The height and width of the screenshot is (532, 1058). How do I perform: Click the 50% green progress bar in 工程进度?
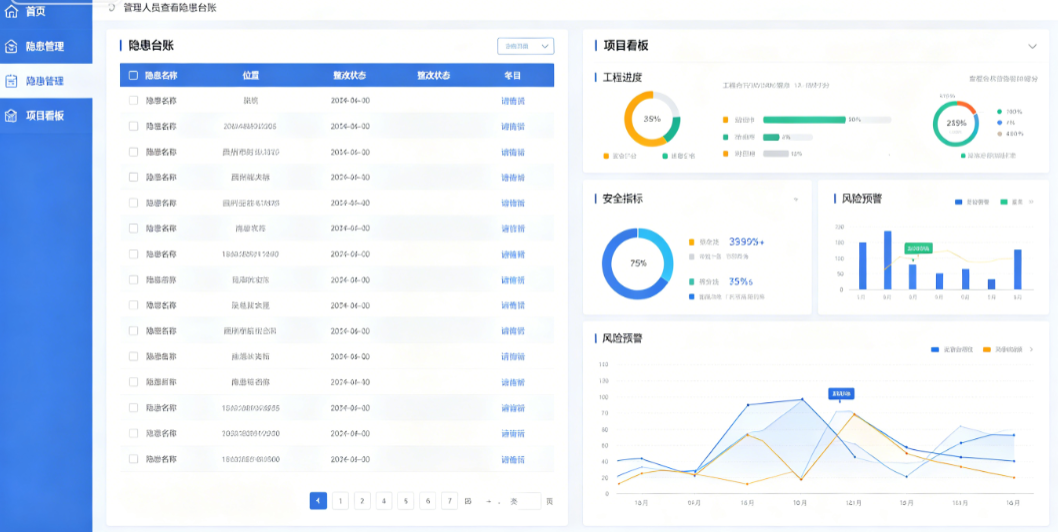point(804,119)
